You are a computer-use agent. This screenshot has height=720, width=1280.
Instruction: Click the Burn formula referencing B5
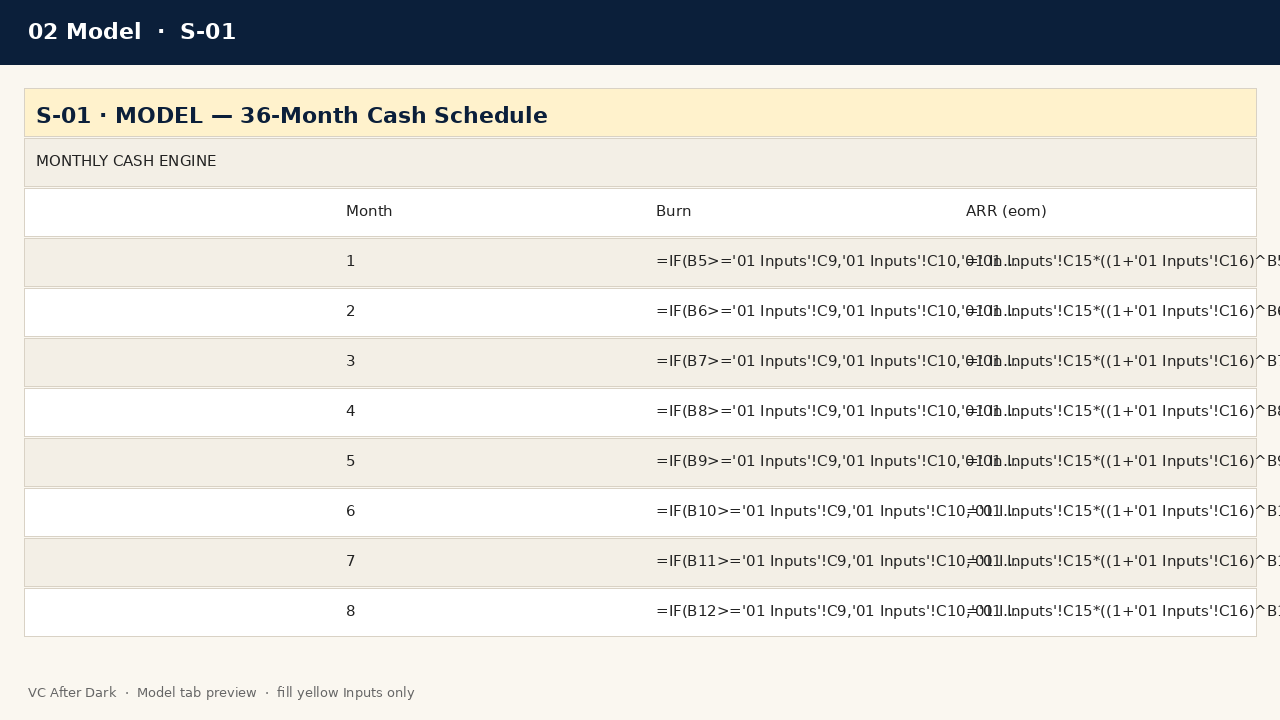click(x=799, y=262)
